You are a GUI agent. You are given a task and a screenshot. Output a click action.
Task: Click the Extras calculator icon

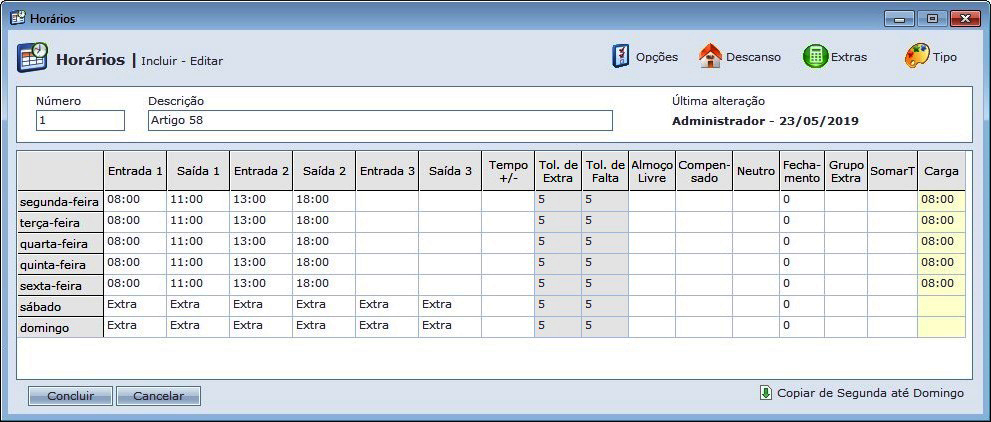coord(815,57)
